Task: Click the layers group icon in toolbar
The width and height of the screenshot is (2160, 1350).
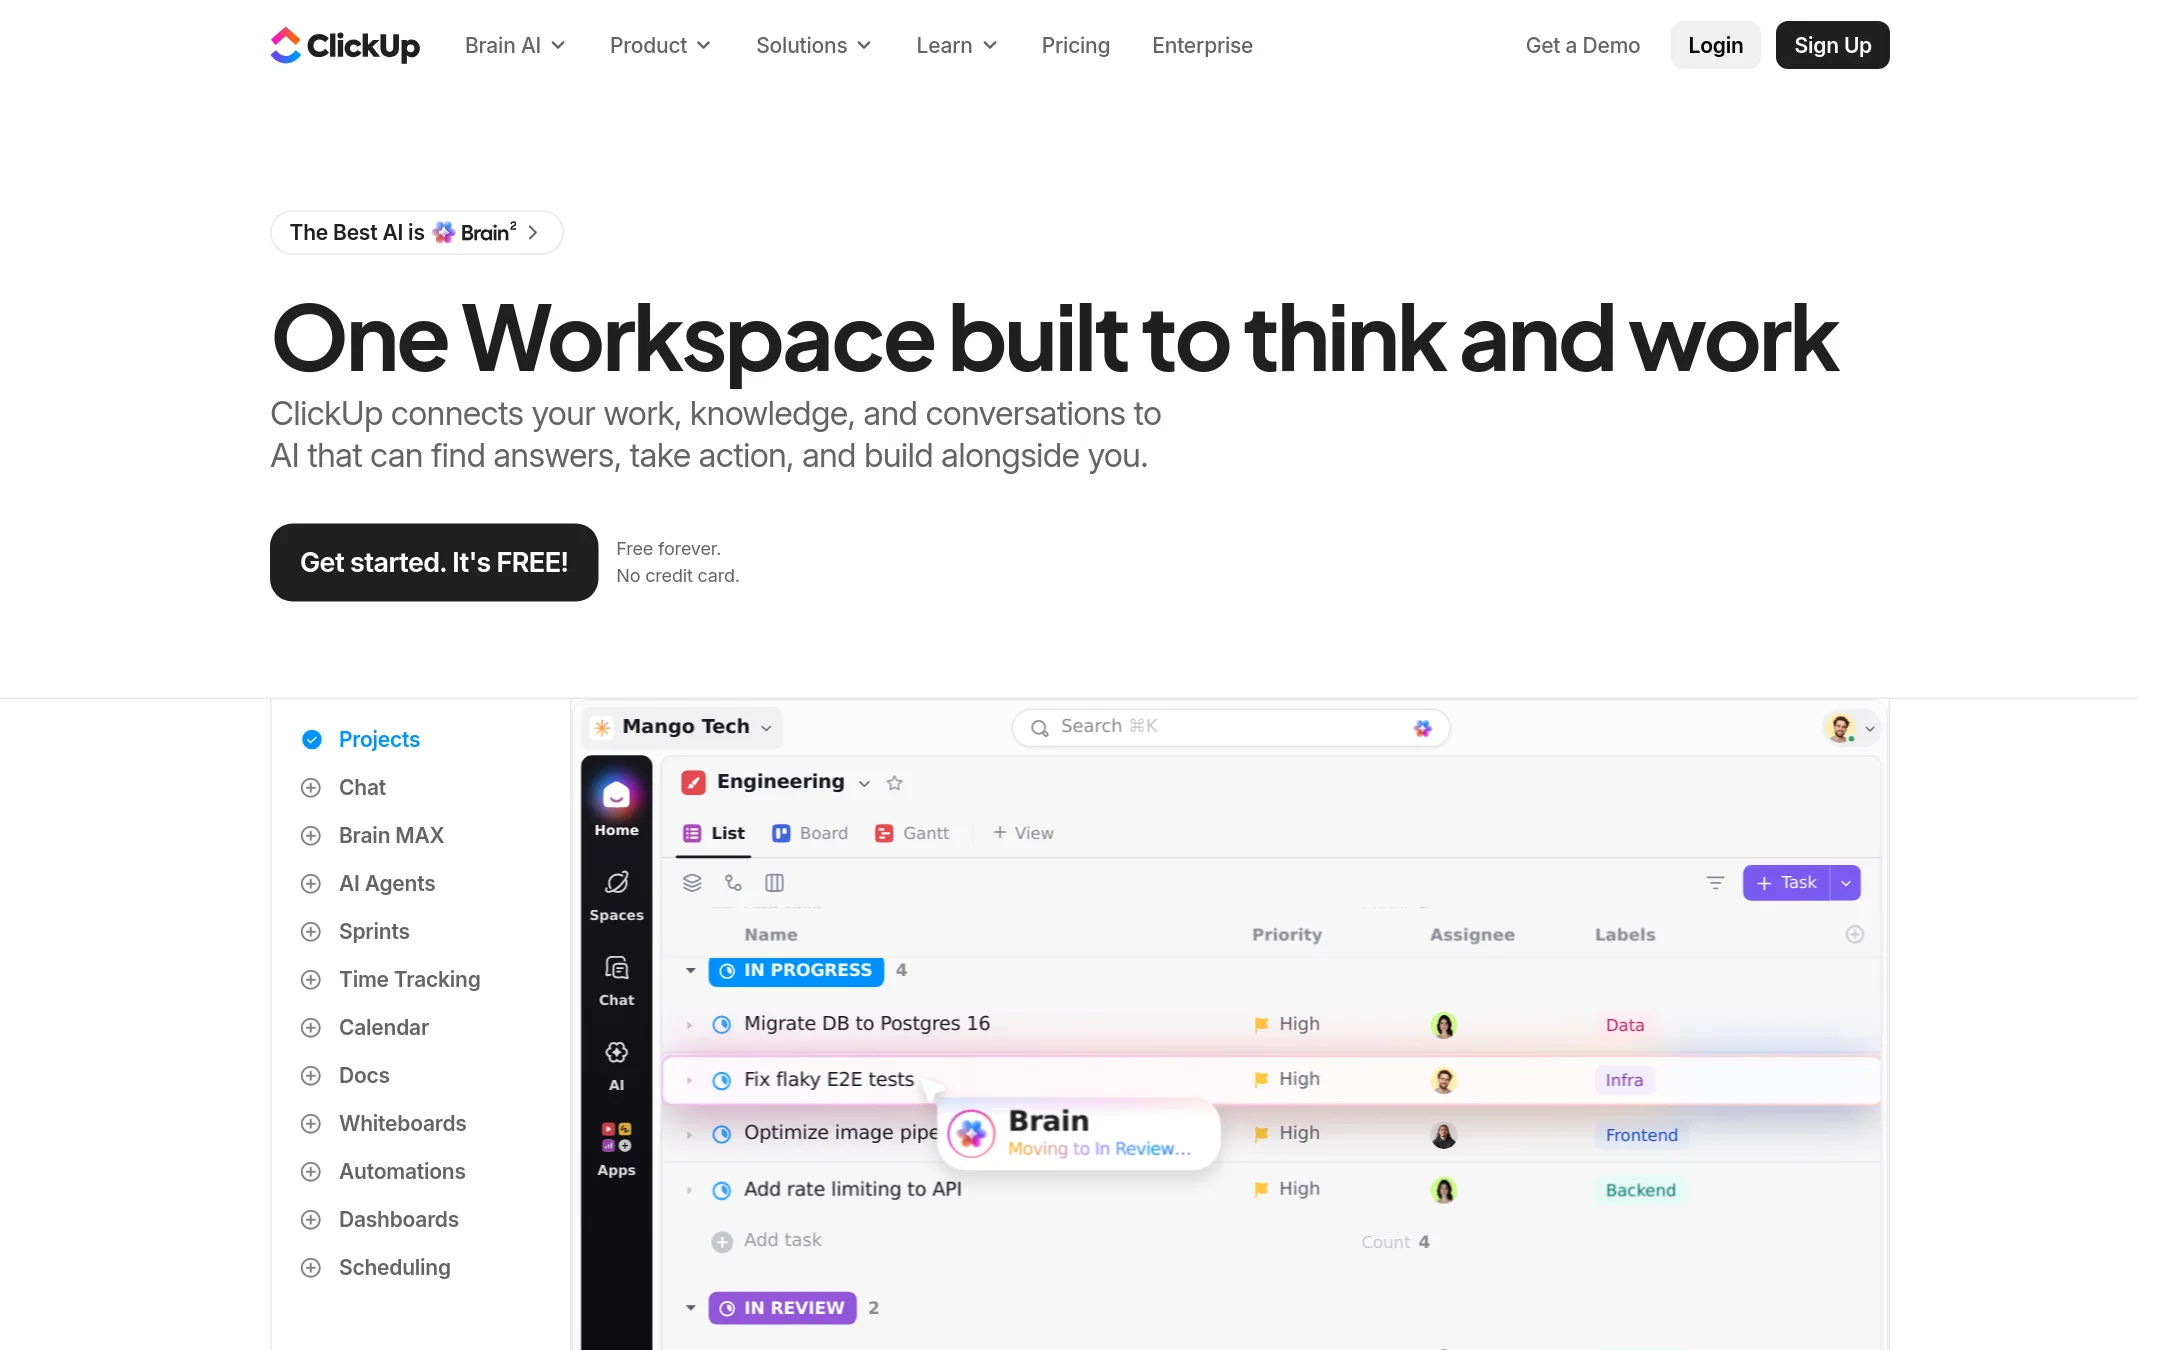Action: coord(692,882)
